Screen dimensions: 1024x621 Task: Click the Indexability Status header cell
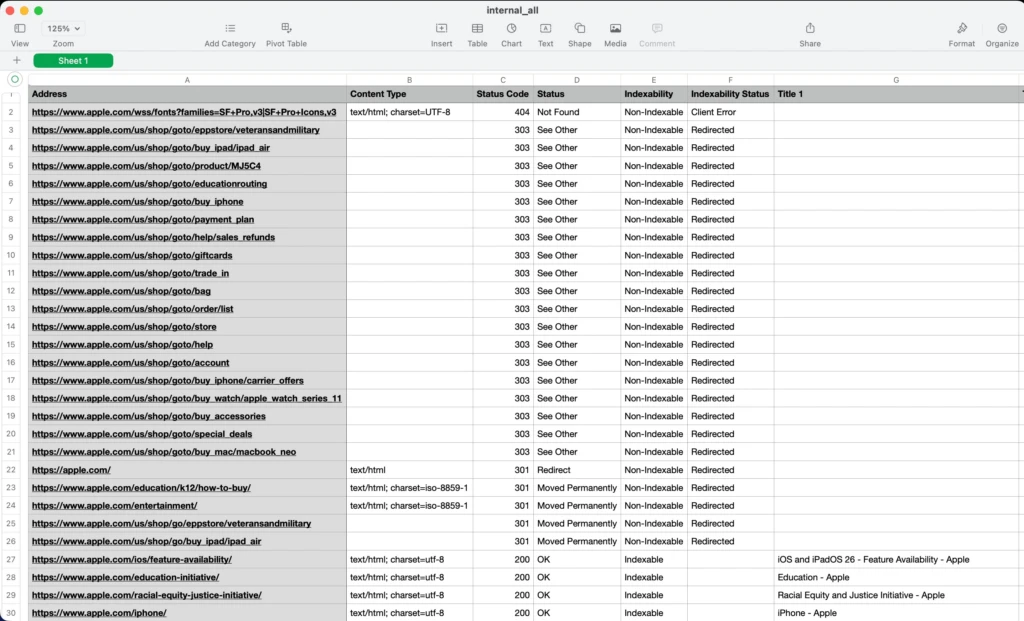[730, 94]
